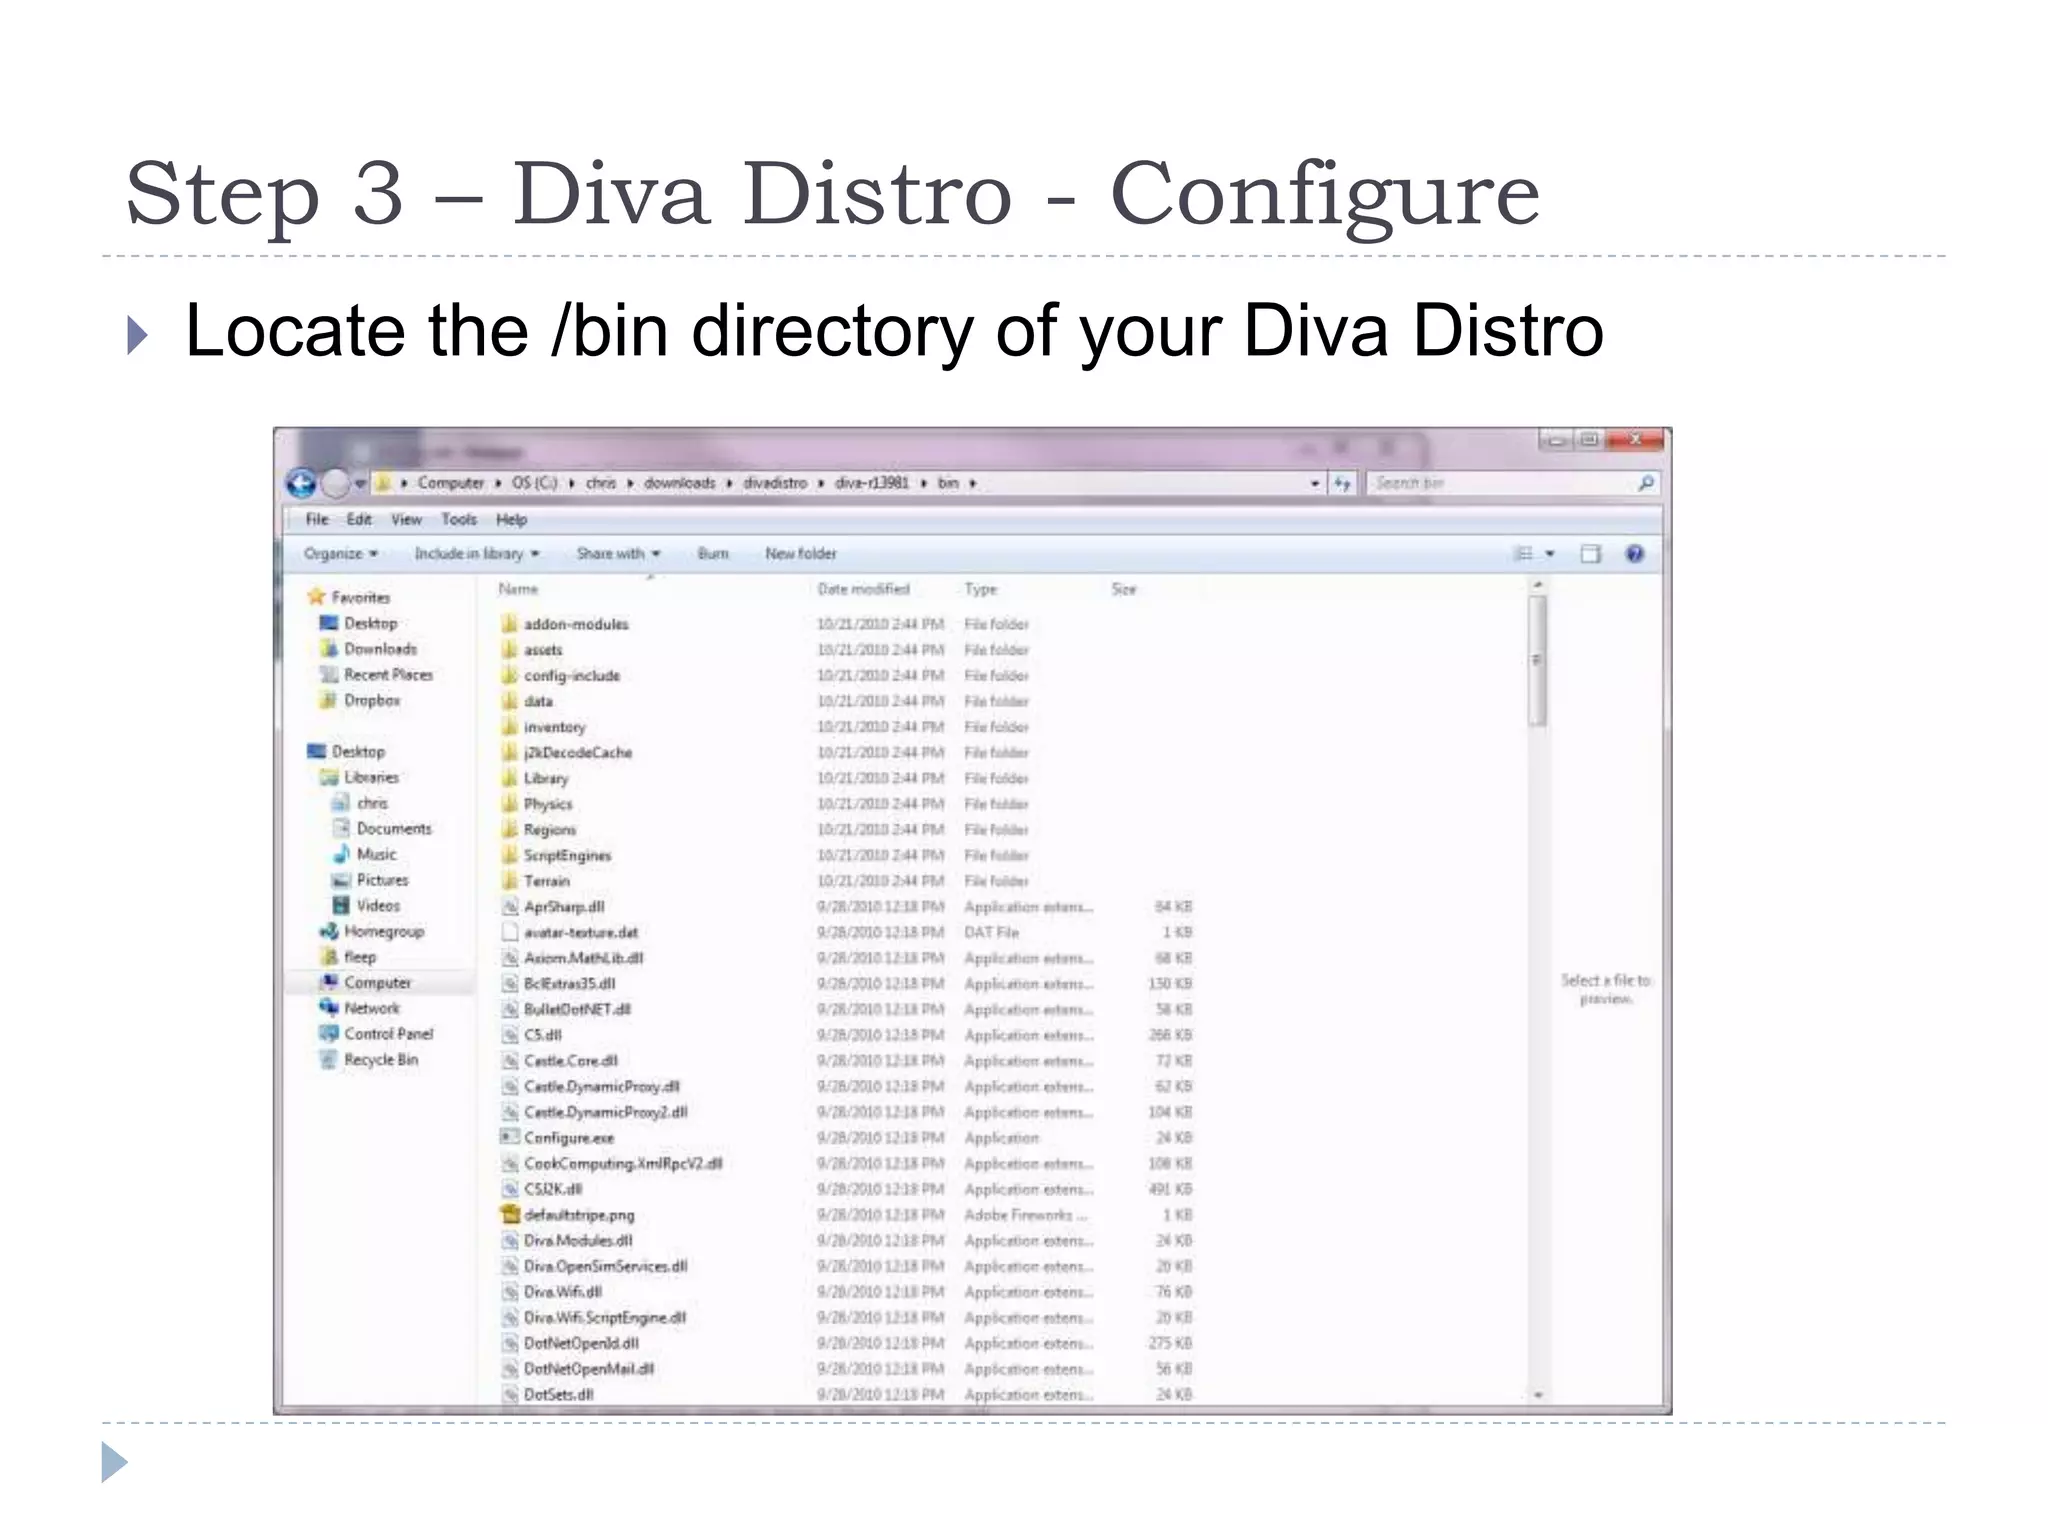Open the View menu

click(406, 519)
